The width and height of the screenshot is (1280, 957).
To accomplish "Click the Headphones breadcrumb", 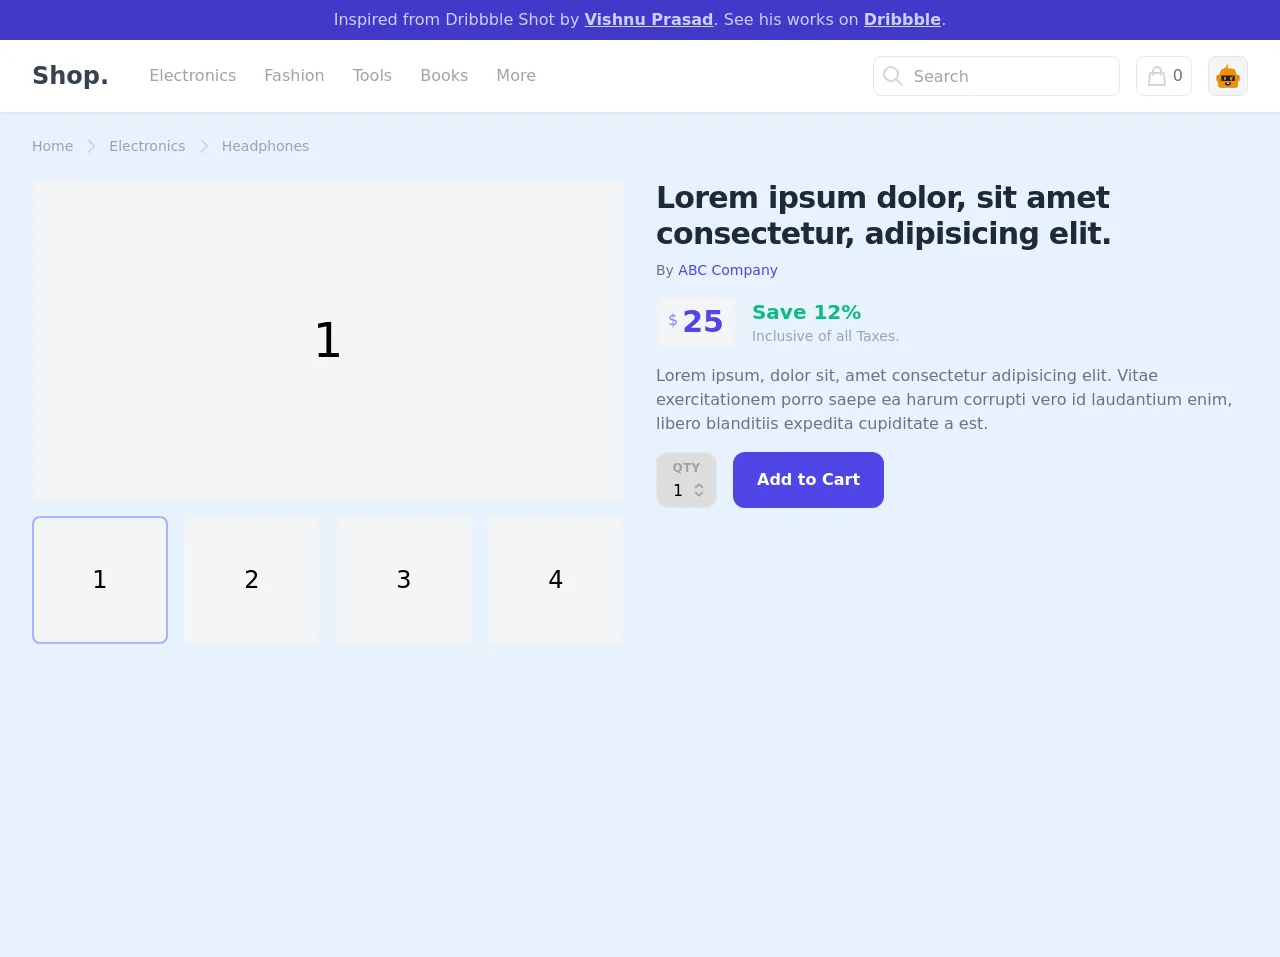I will click(x=265, y=146).
